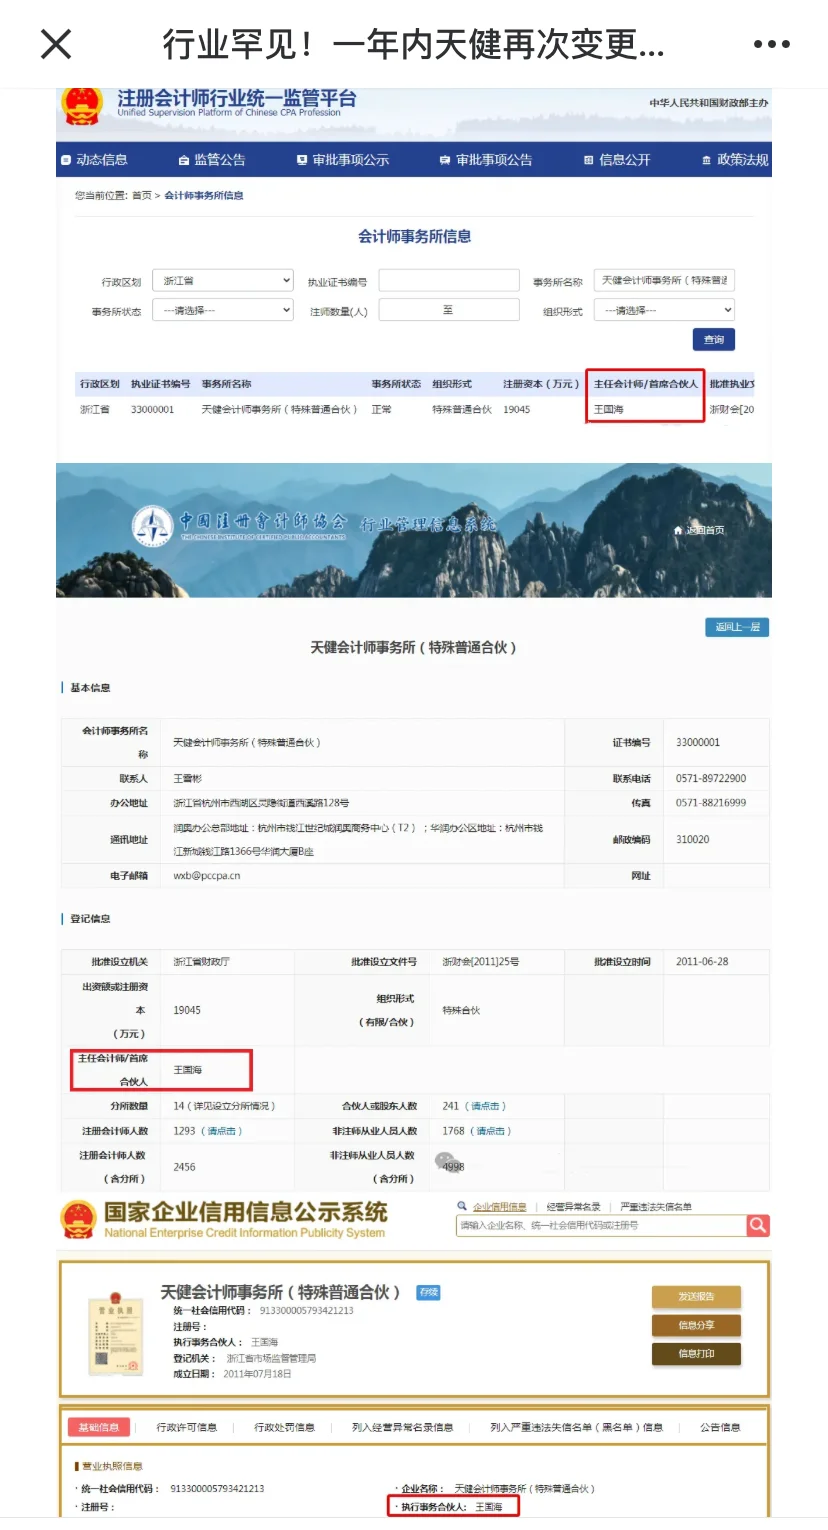Image resolution: width=828 pixels, height=1530 pixels.
Task: Click 批准设立文件号 value 浙财会[2011]25号
Action: (x=481, y=962)
